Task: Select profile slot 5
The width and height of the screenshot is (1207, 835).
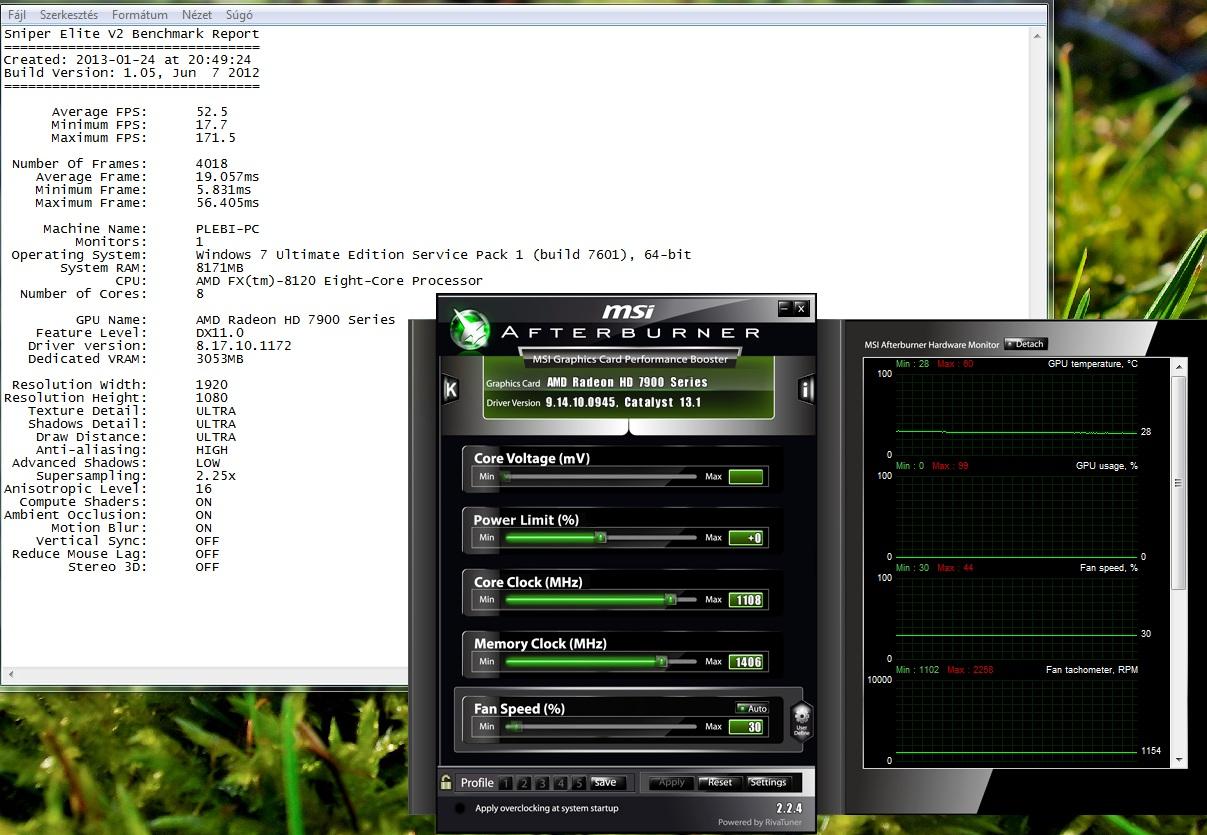Action: tap(578, 783)
